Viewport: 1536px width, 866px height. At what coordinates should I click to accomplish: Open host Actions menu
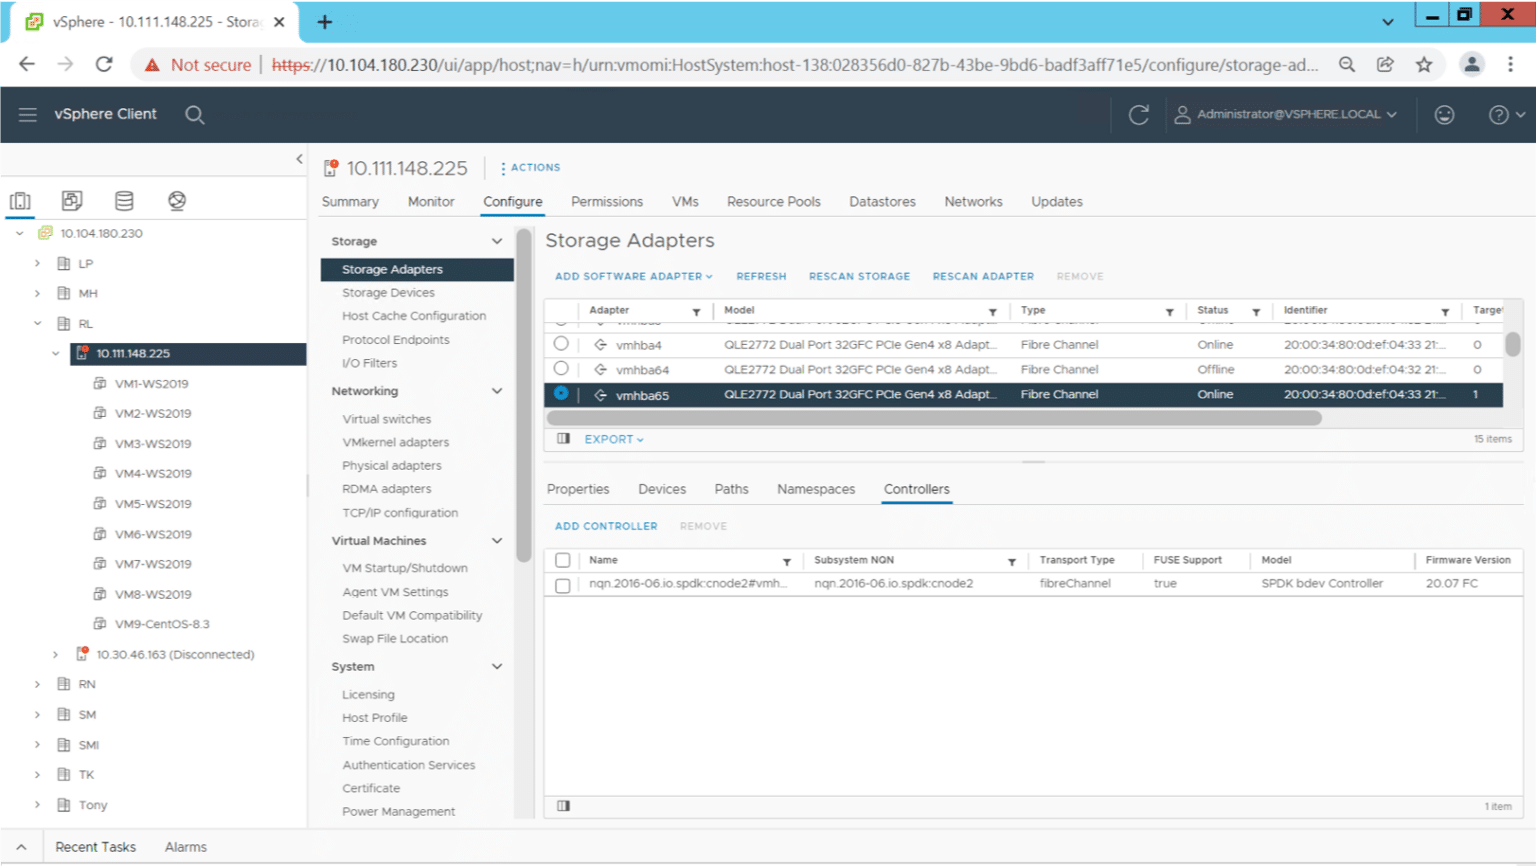530,168
